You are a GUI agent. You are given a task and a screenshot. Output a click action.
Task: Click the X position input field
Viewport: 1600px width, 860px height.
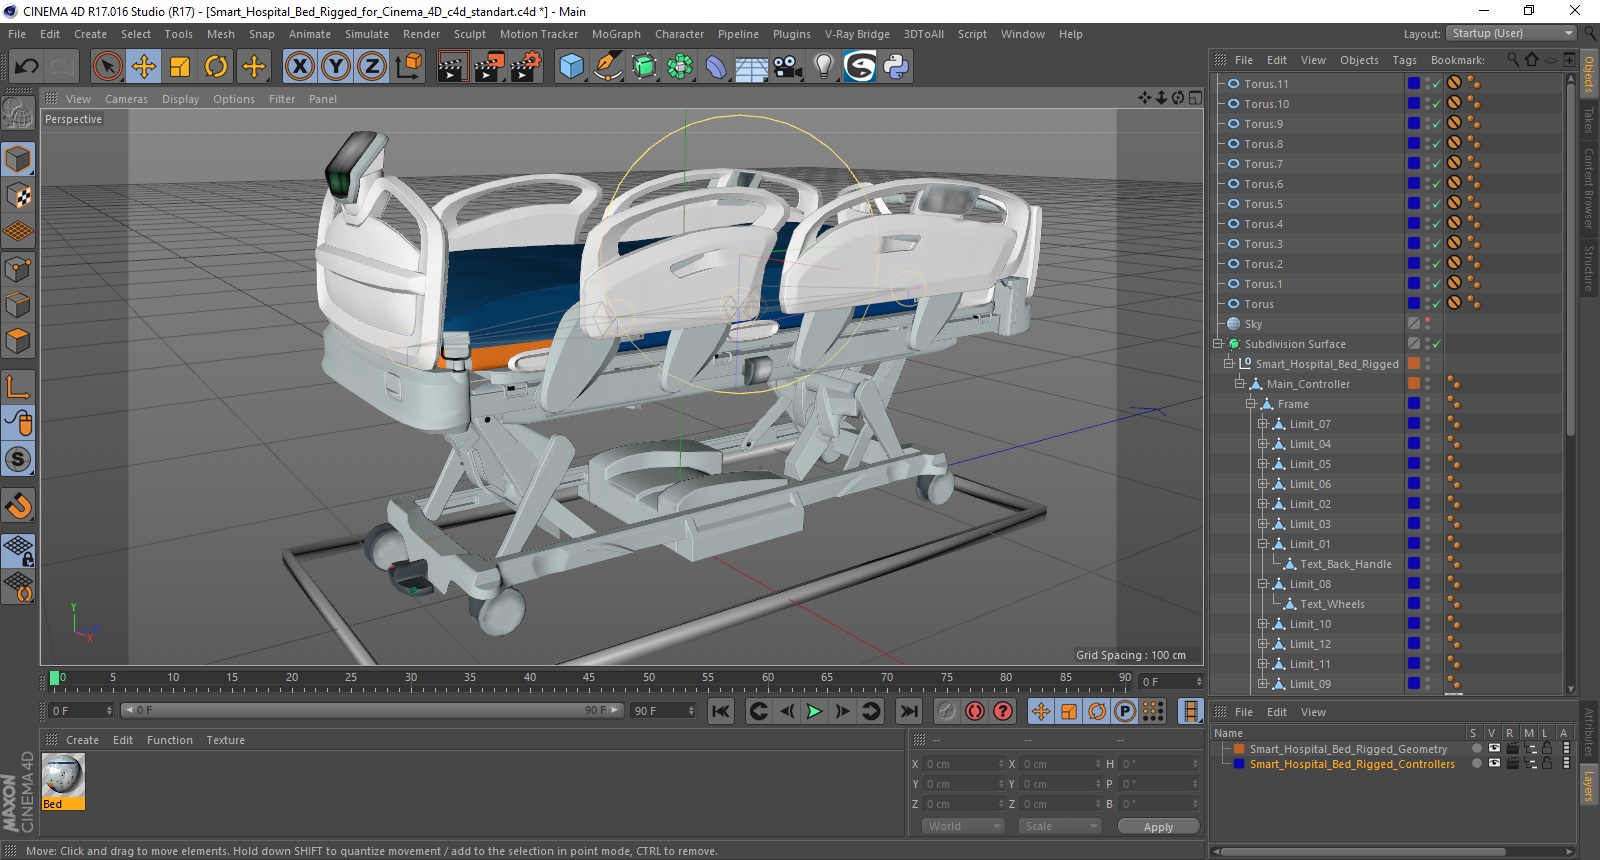pos(964,764)
